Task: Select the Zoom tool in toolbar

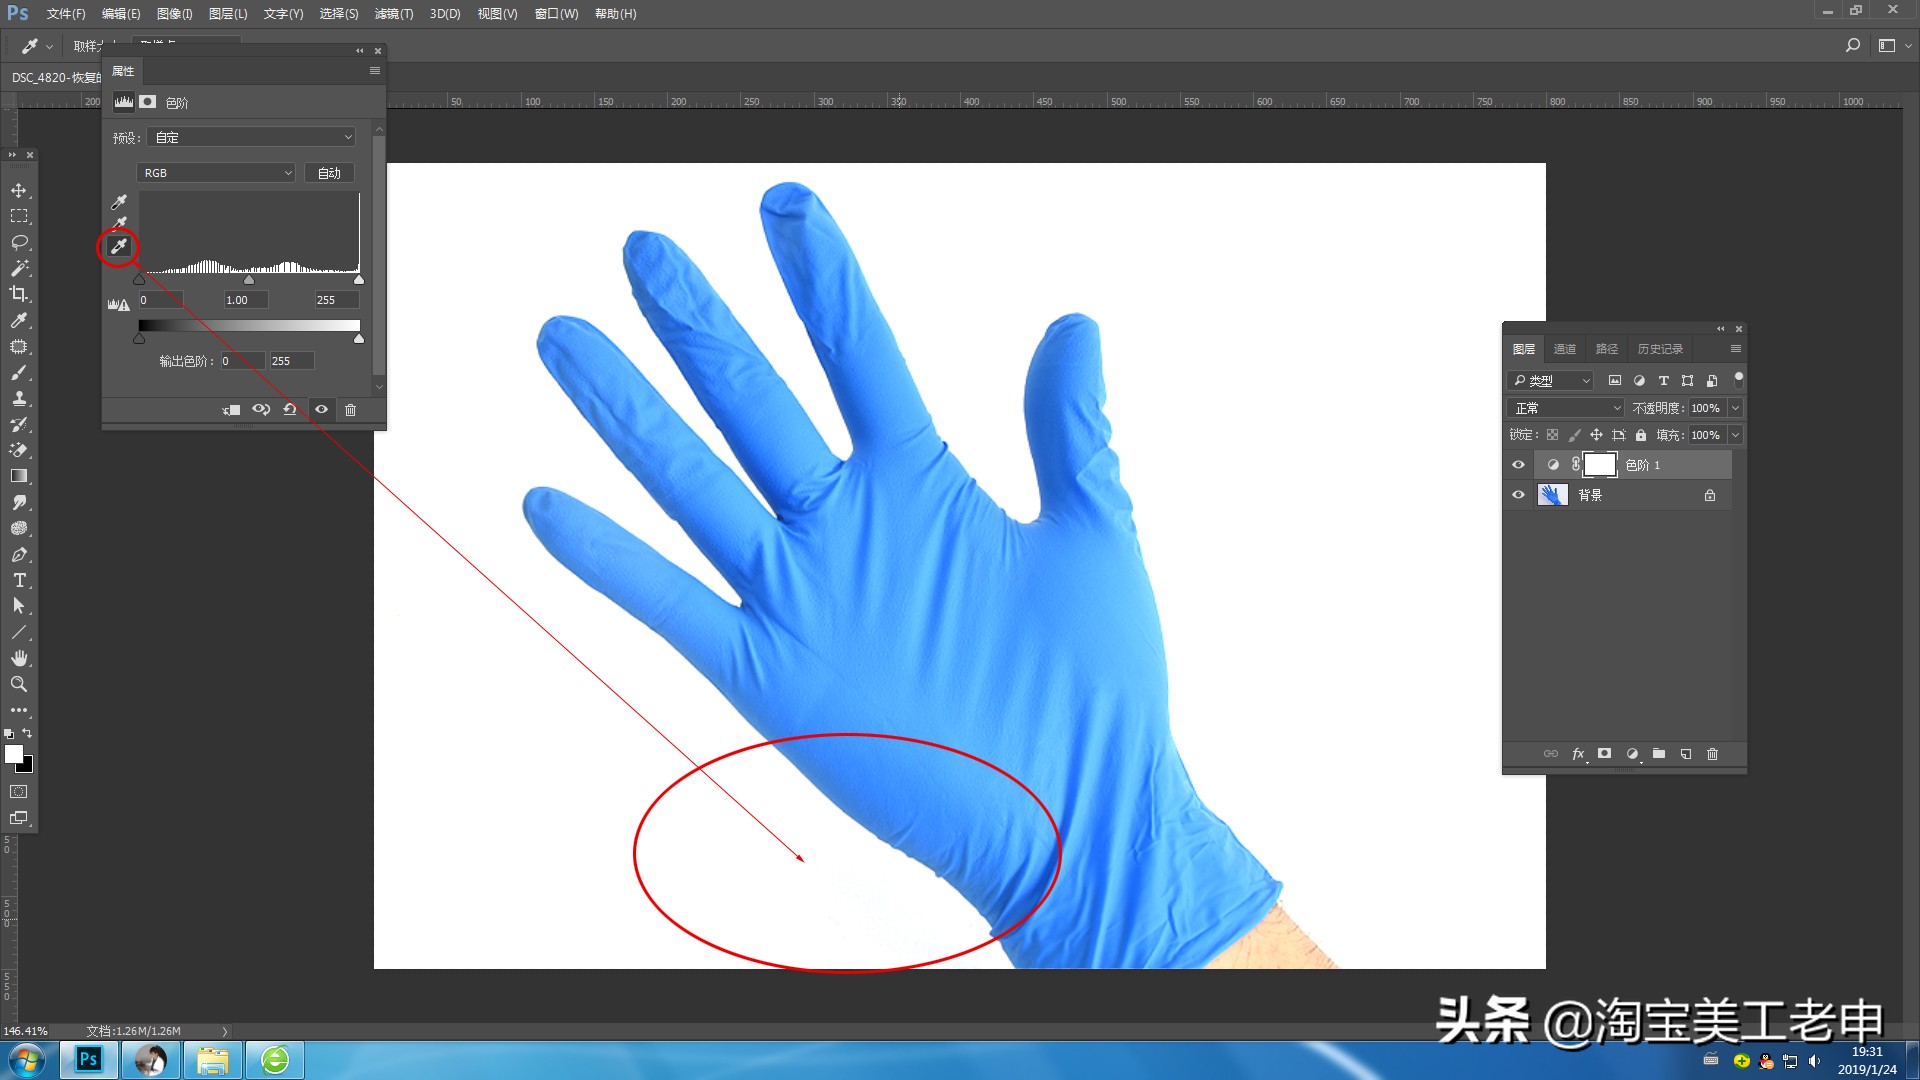Action: click(19, 684)
